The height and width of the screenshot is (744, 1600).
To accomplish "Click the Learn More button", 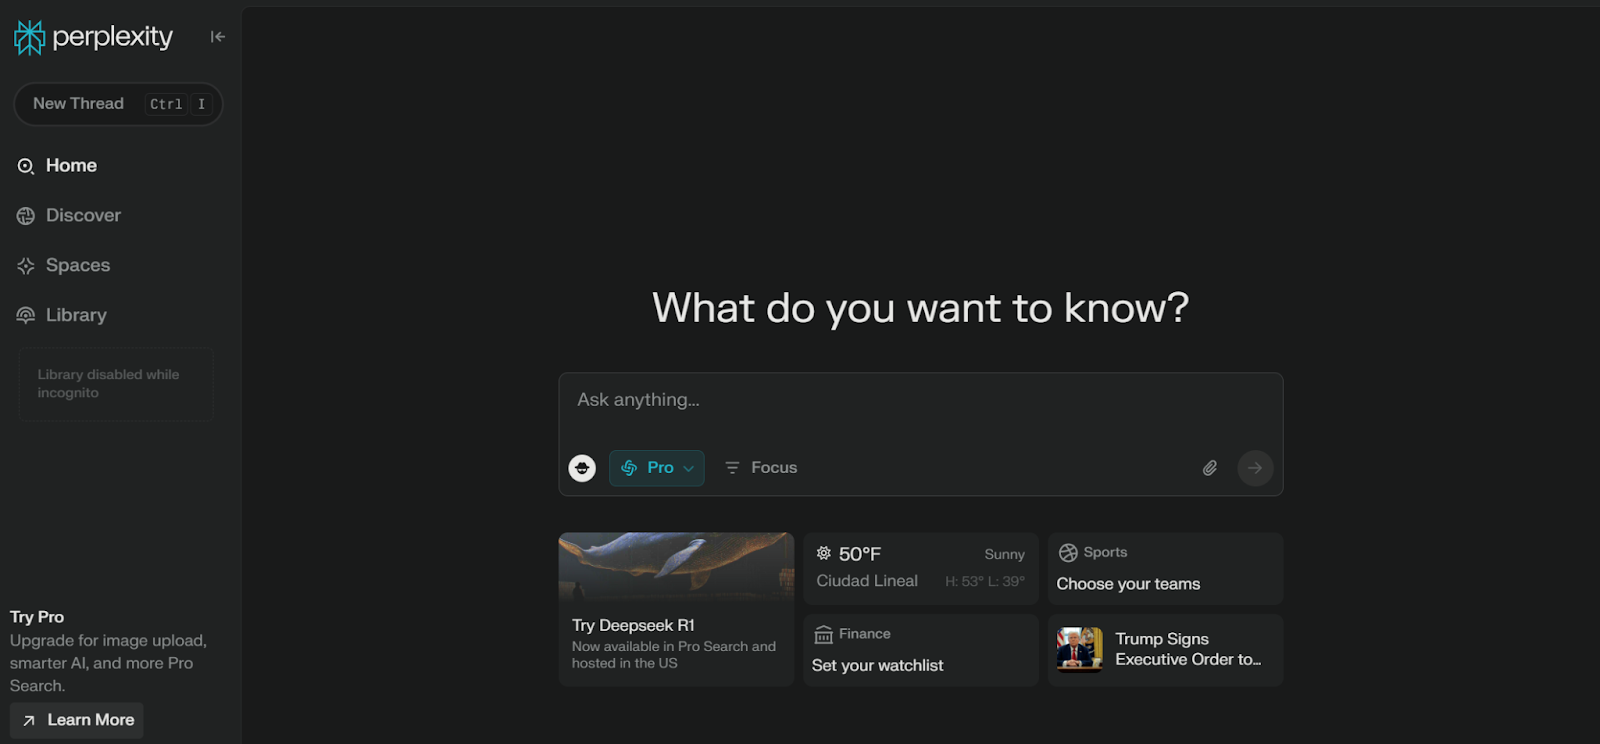I will [77, 721].
